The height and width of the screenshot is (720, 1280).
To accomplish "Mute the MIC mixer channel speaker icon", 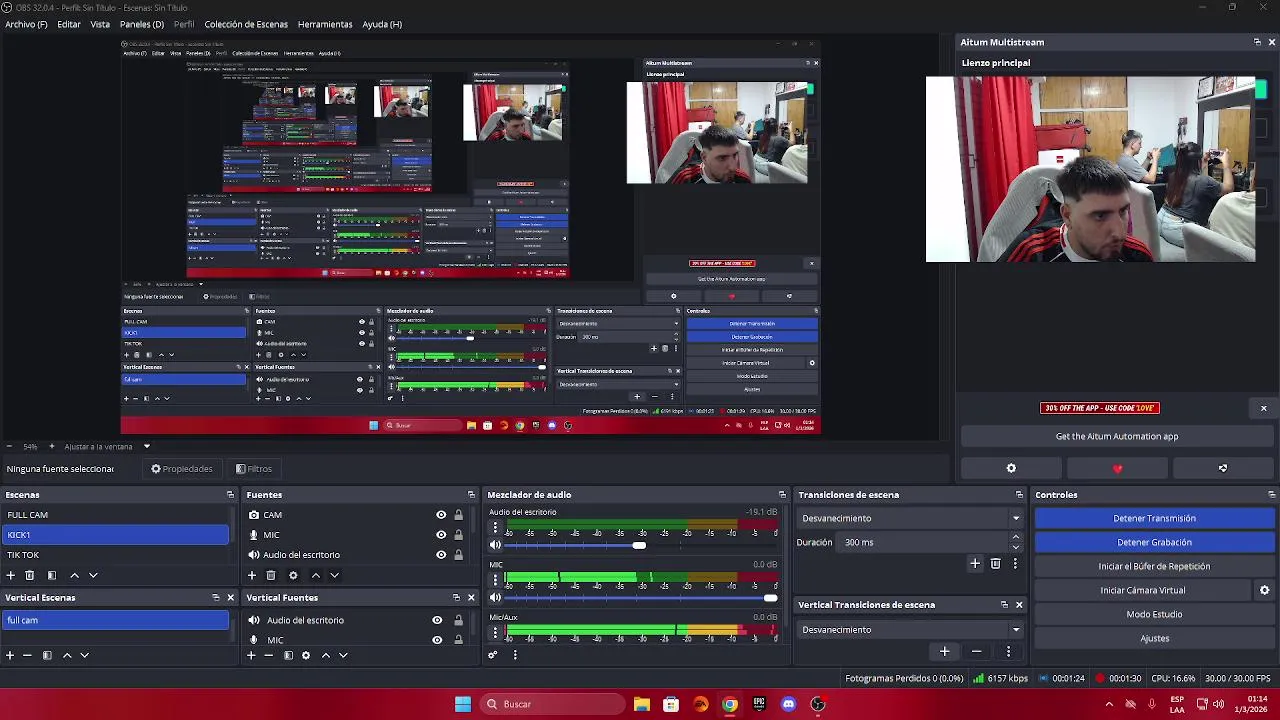I will pyautogui.click(x=495, y=598).
